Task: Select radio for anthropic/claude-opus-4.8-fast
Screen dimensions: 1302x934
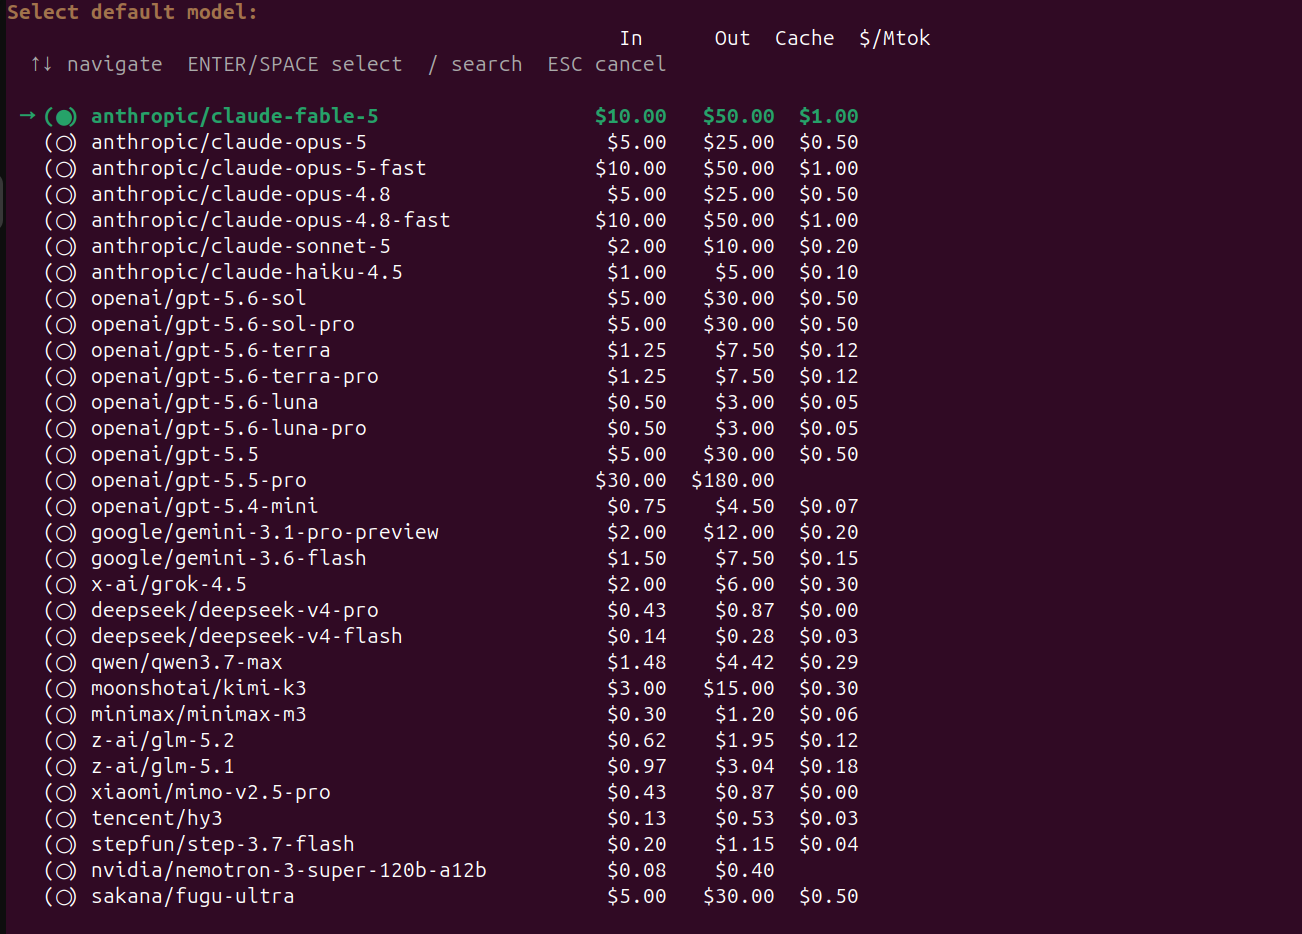Action: point(61,221)
